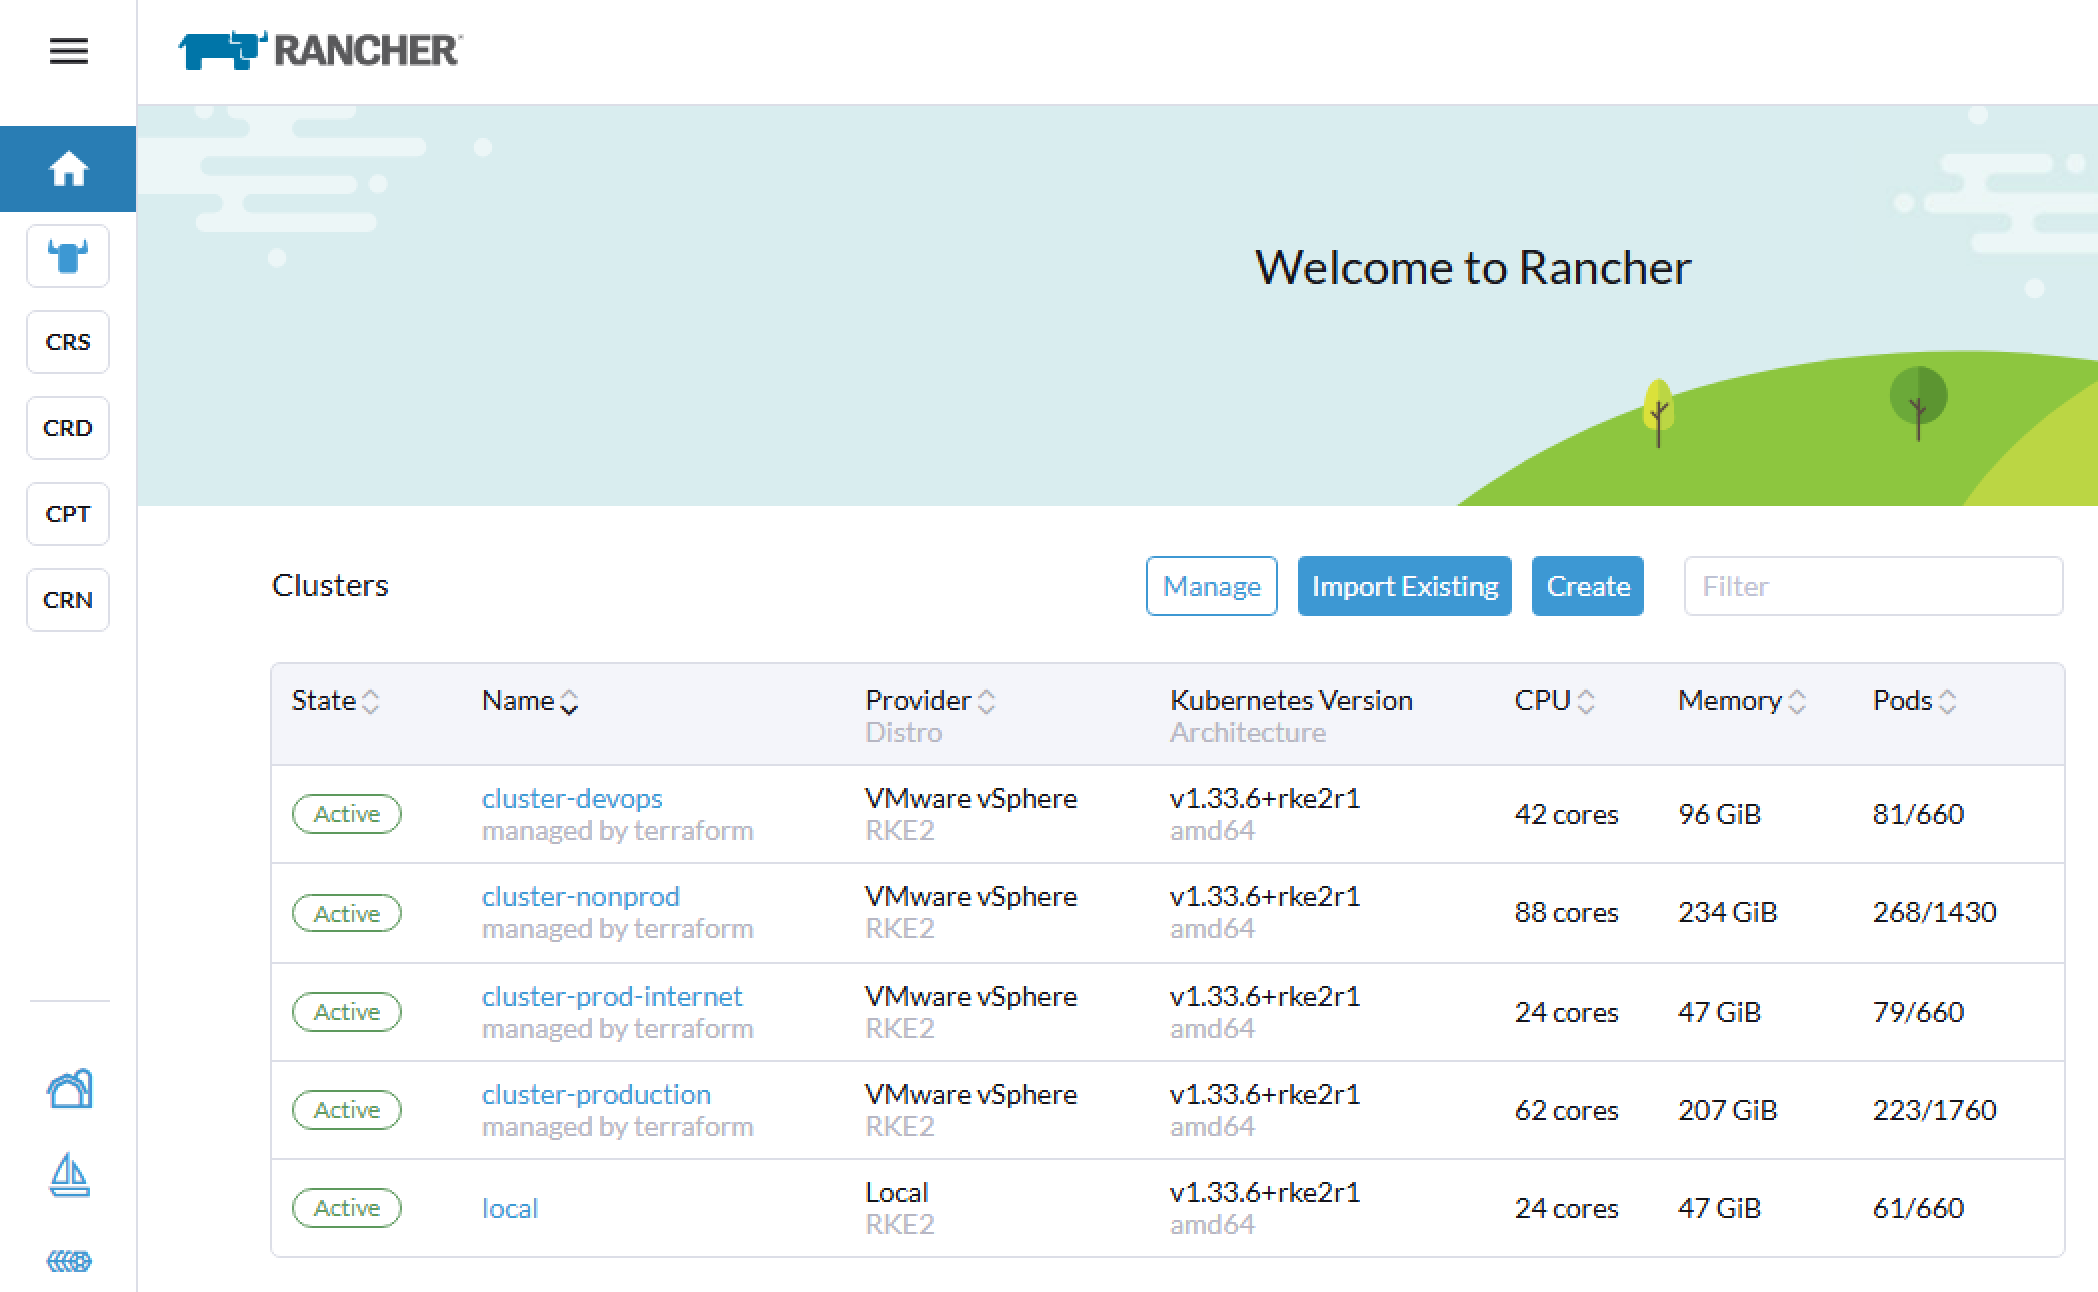The height and width of the screenshot is (1292, 2098).
Task: Open the hamburger navigation menu
Action: [x=68, y=51]
